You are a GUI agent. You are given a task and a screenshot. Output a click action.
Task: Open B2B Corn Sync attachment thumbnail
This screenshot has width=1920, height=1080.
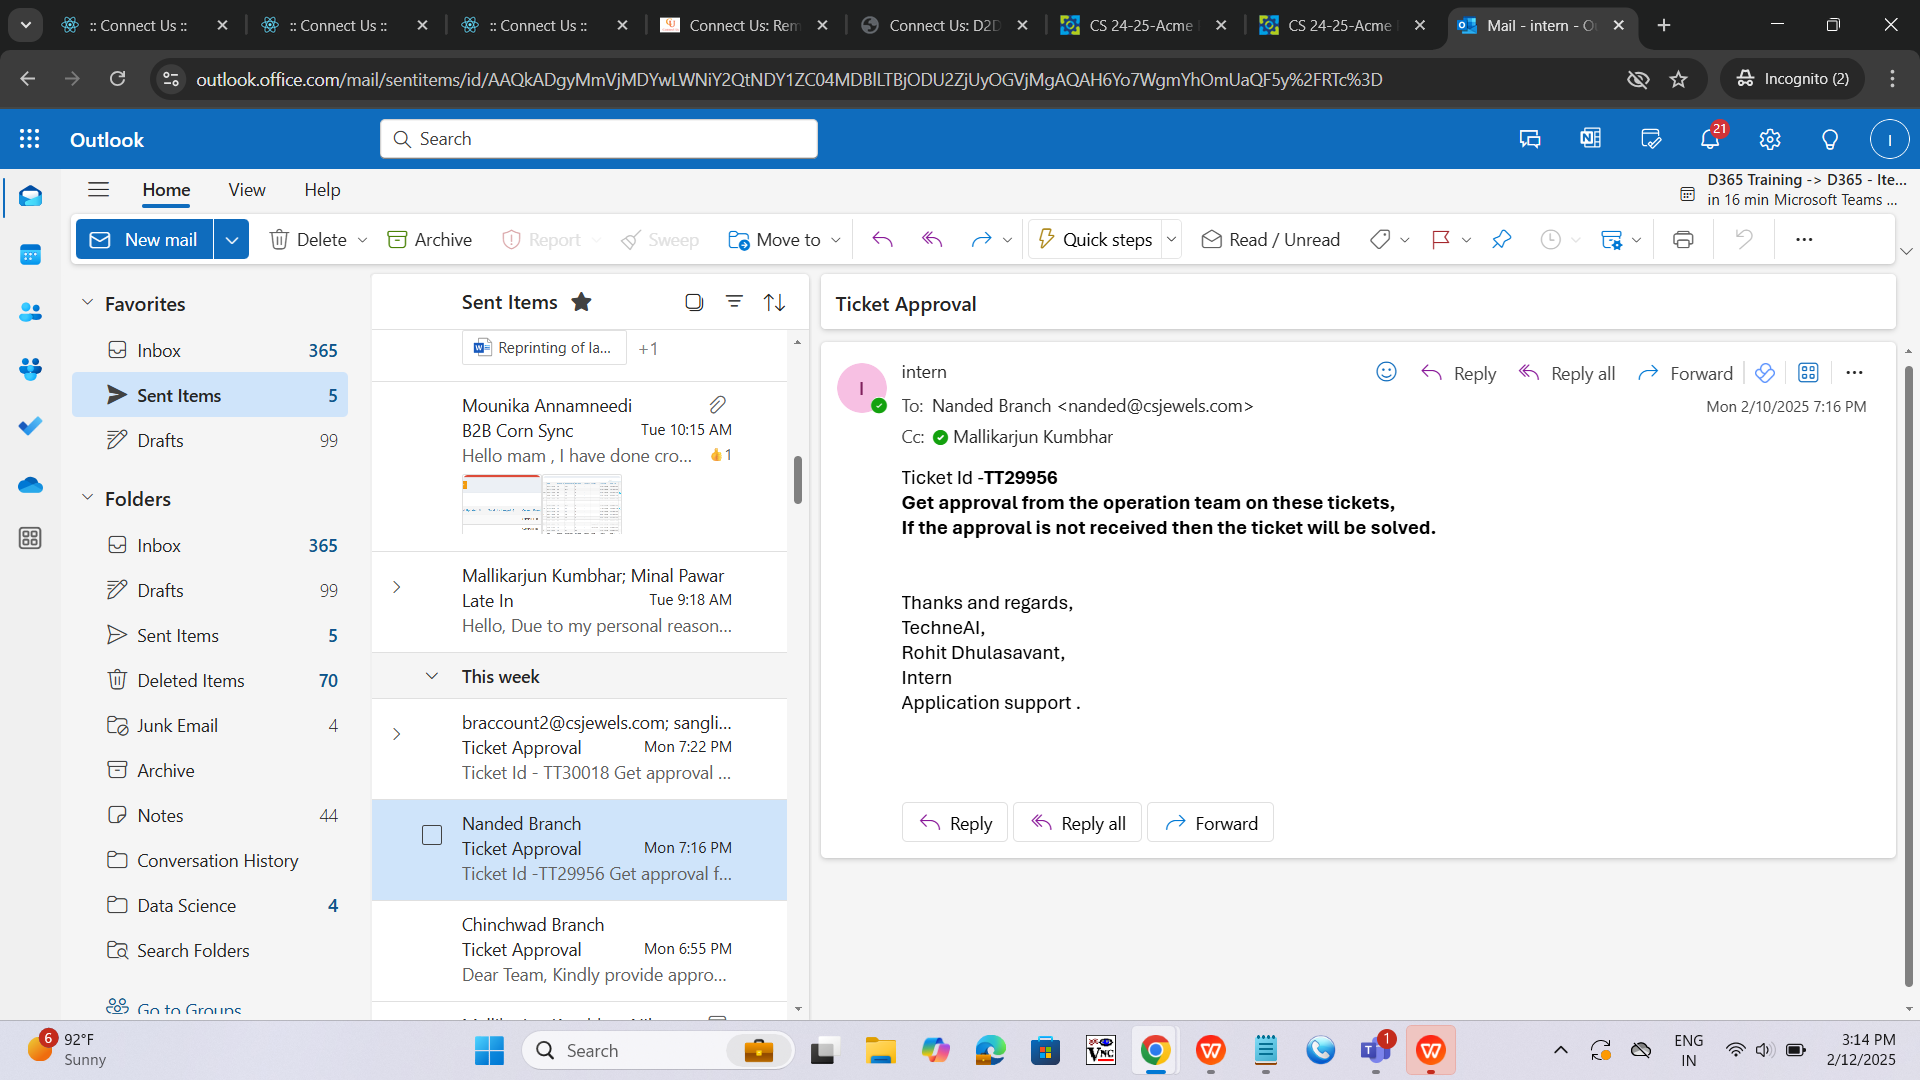point(542,505)
